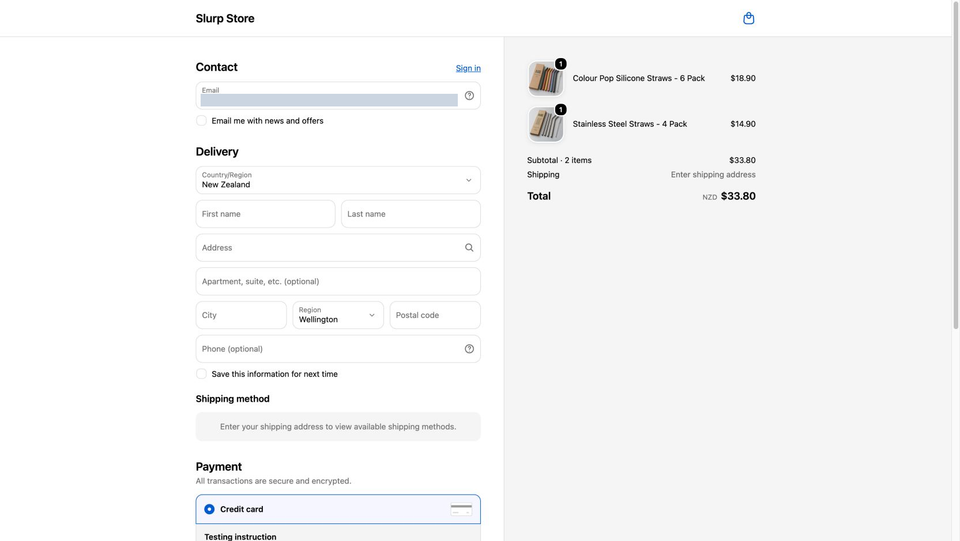The height and width of the screenshot is (541, 960).
Task: Click the Subtotal · 2 items label
Action: click(559, 160)
